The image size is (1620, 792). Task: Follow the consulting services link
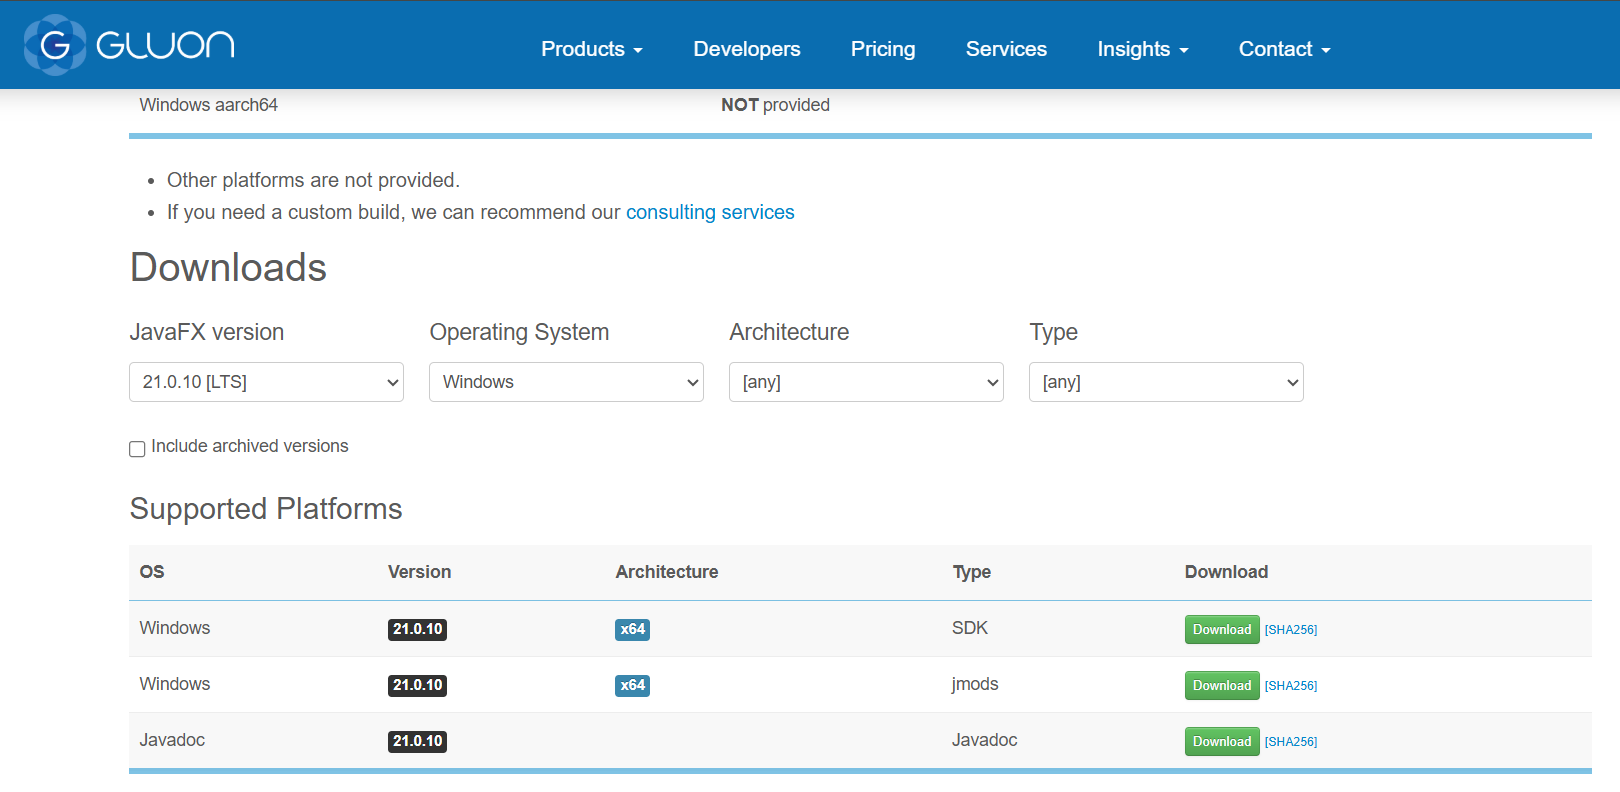point(710,212)
